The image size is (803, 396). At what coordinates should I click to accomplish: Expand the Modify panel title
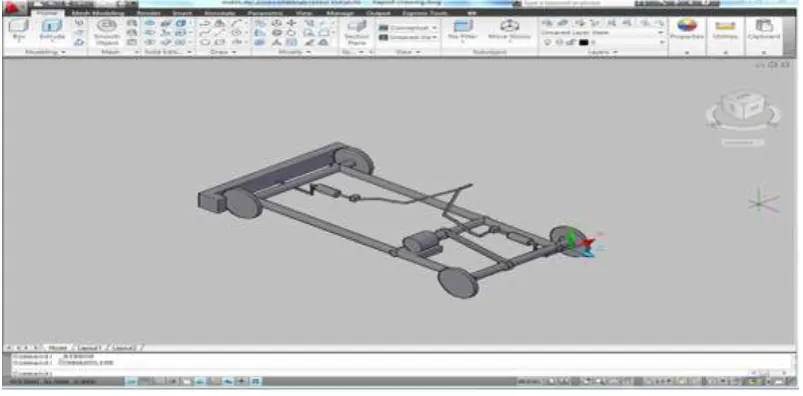[294, 52]
